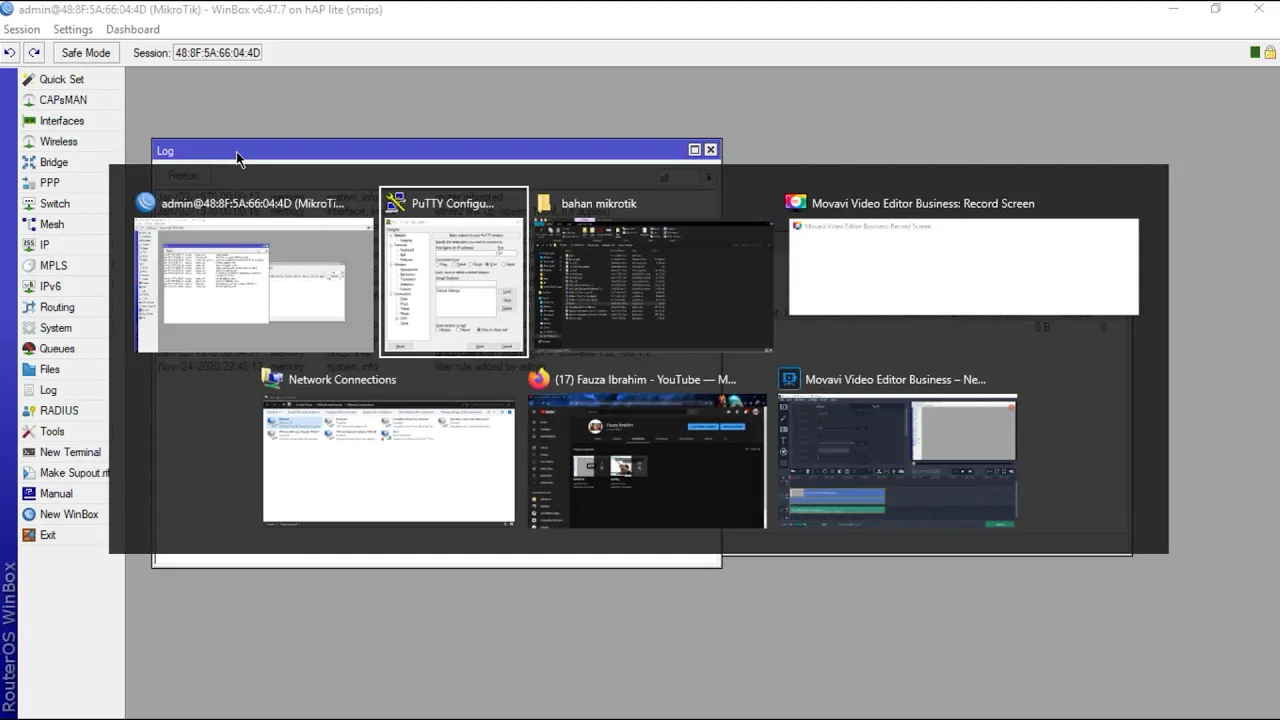Screen dimensions: 1280x720
Task: Maximize the Log window
Action: (695, 150)
